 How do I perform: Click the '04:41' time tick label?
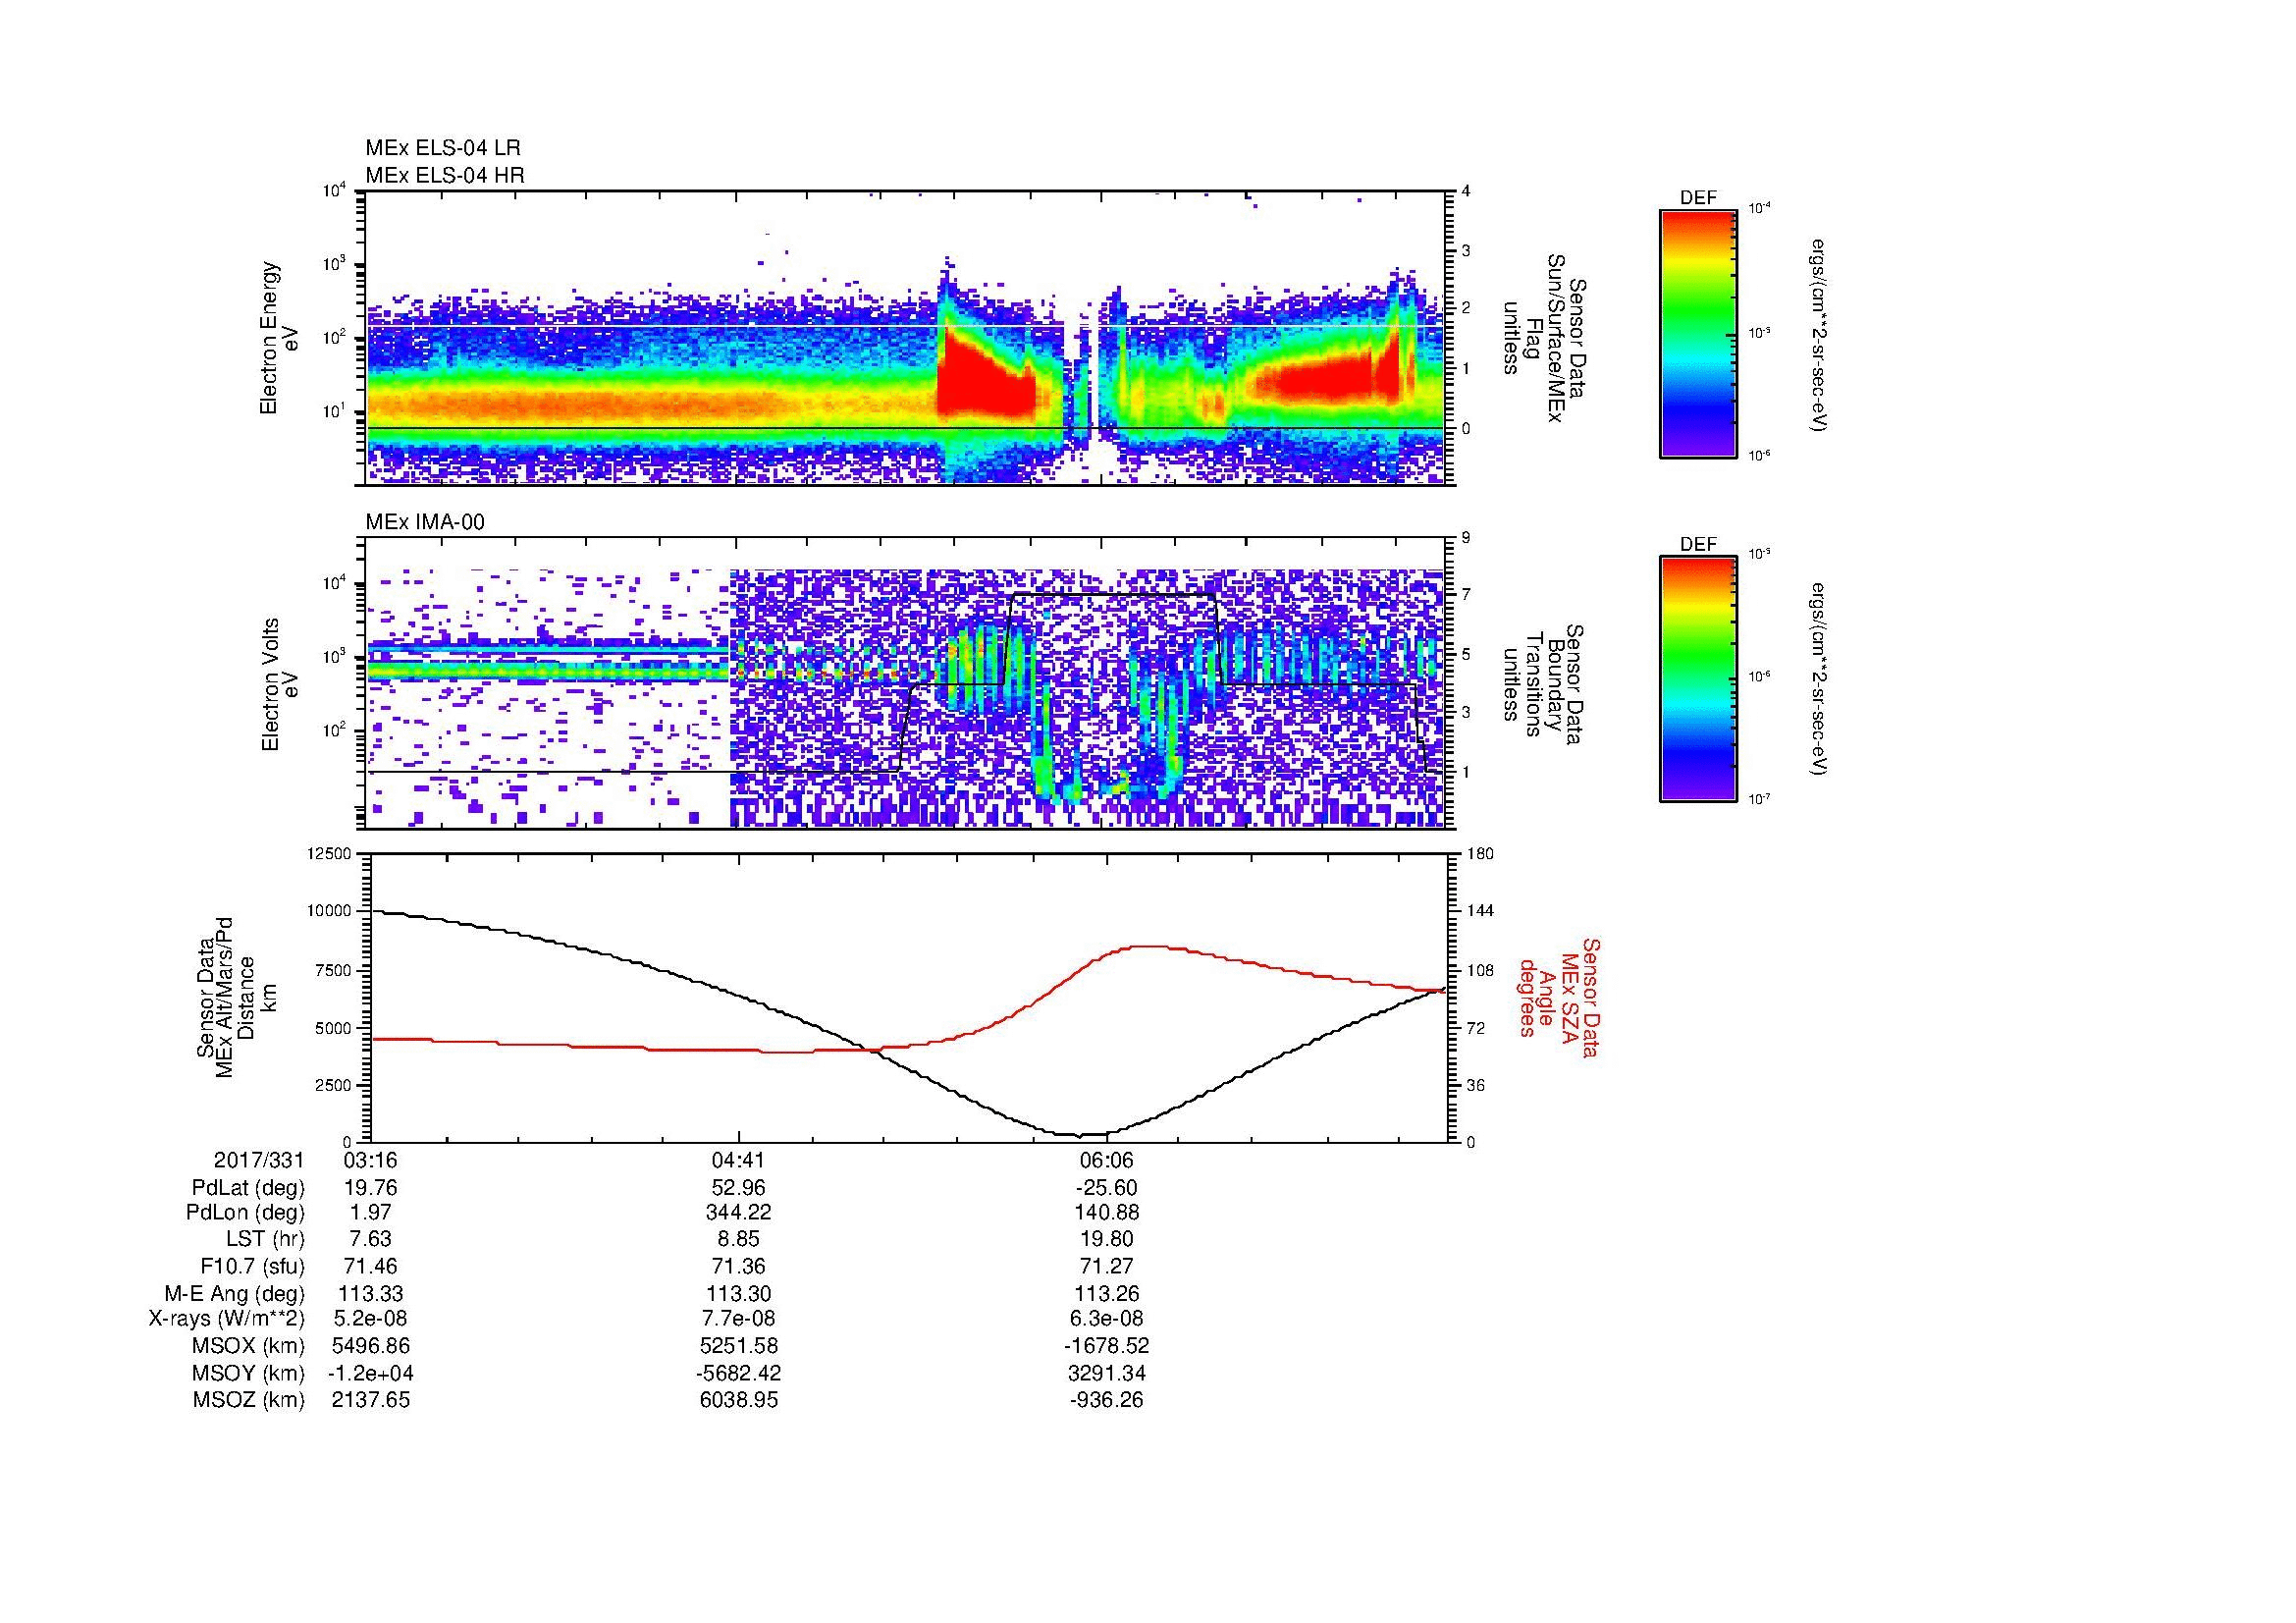coord(739,1160)
